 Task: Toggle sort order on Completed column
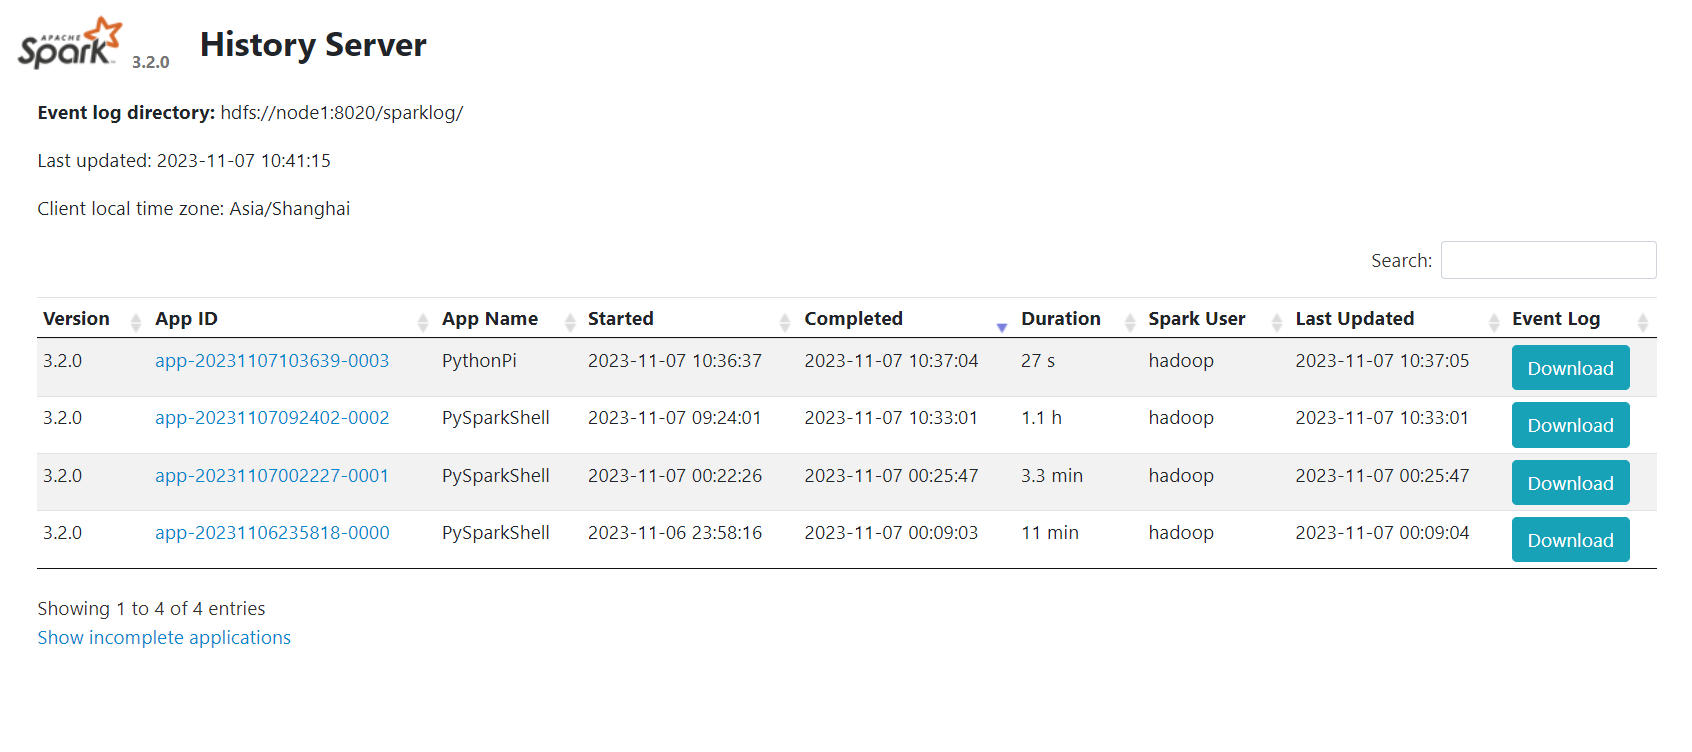(853, 319)
